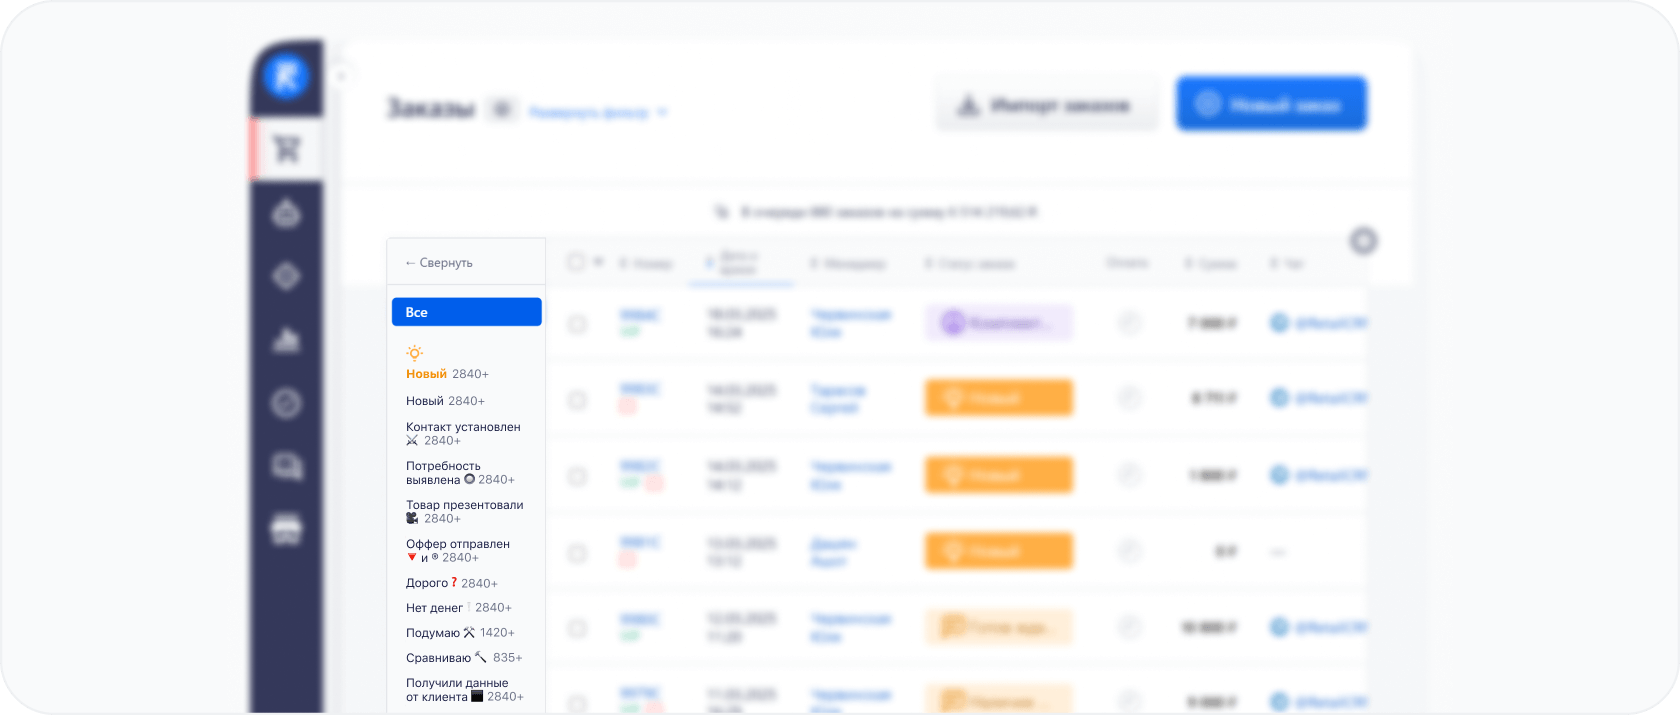Select the Все status filter
The width and height of the screenshot is (1680, 715).
point(467,312)
